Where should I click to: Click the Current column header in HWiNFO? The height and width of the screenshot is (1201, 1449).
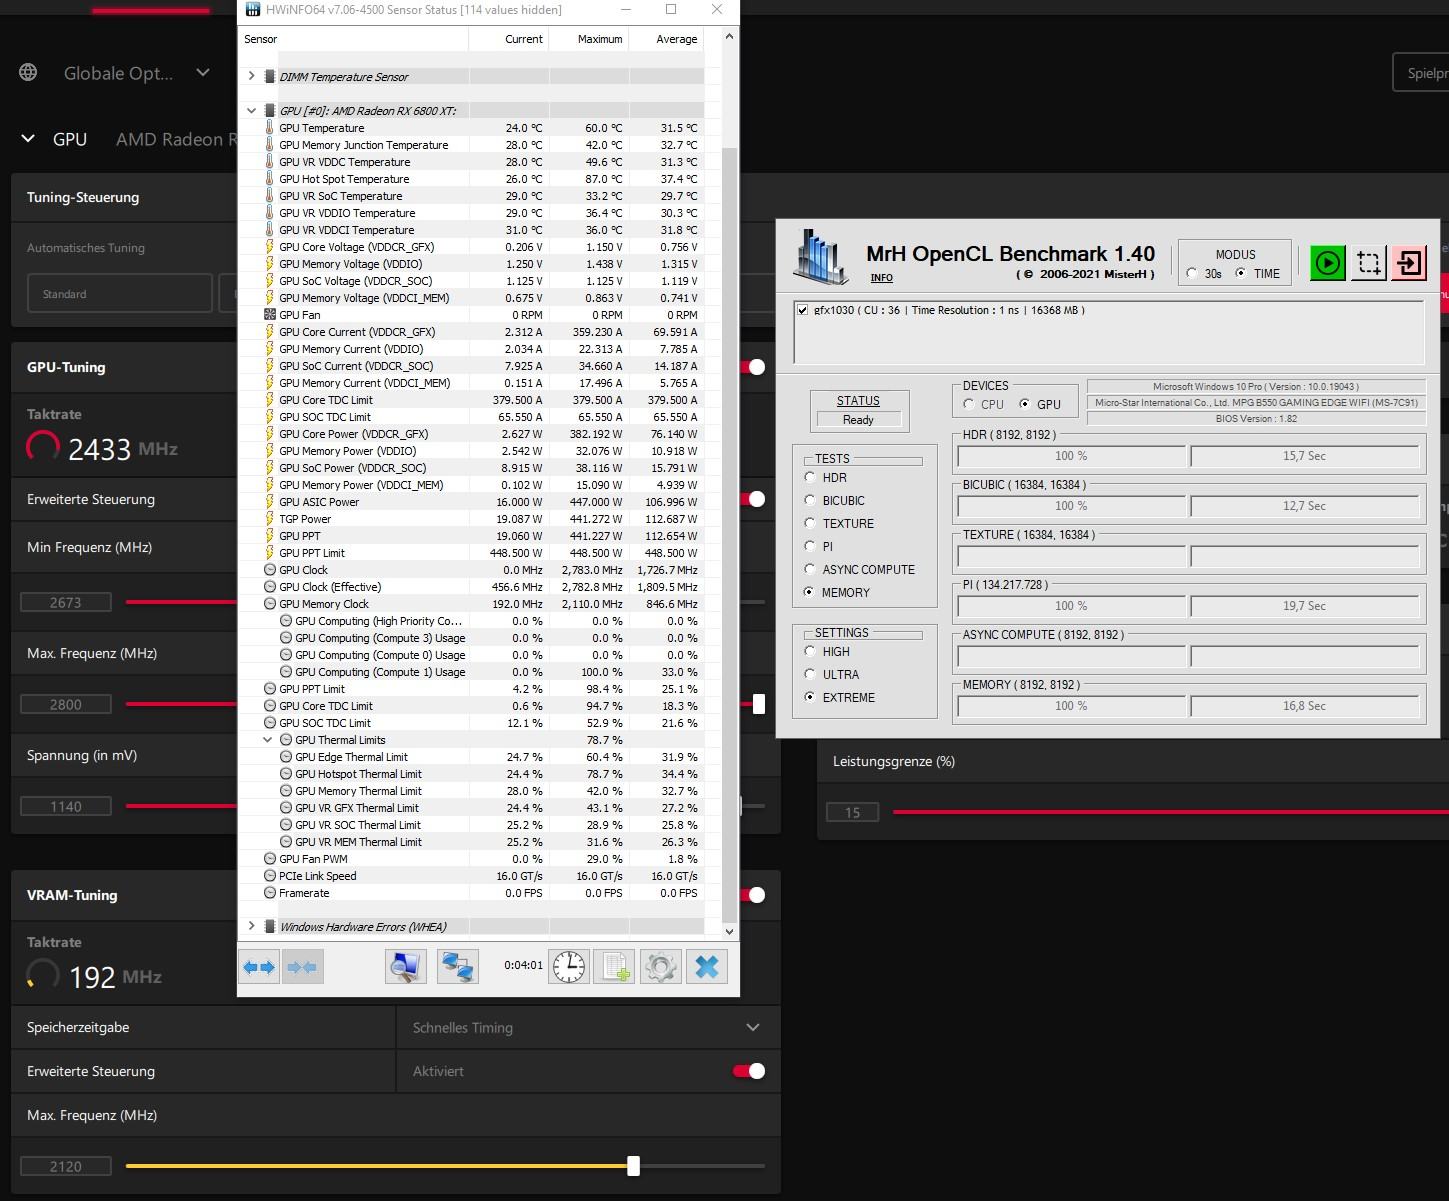pyautogui.click(x=509, y=39)
